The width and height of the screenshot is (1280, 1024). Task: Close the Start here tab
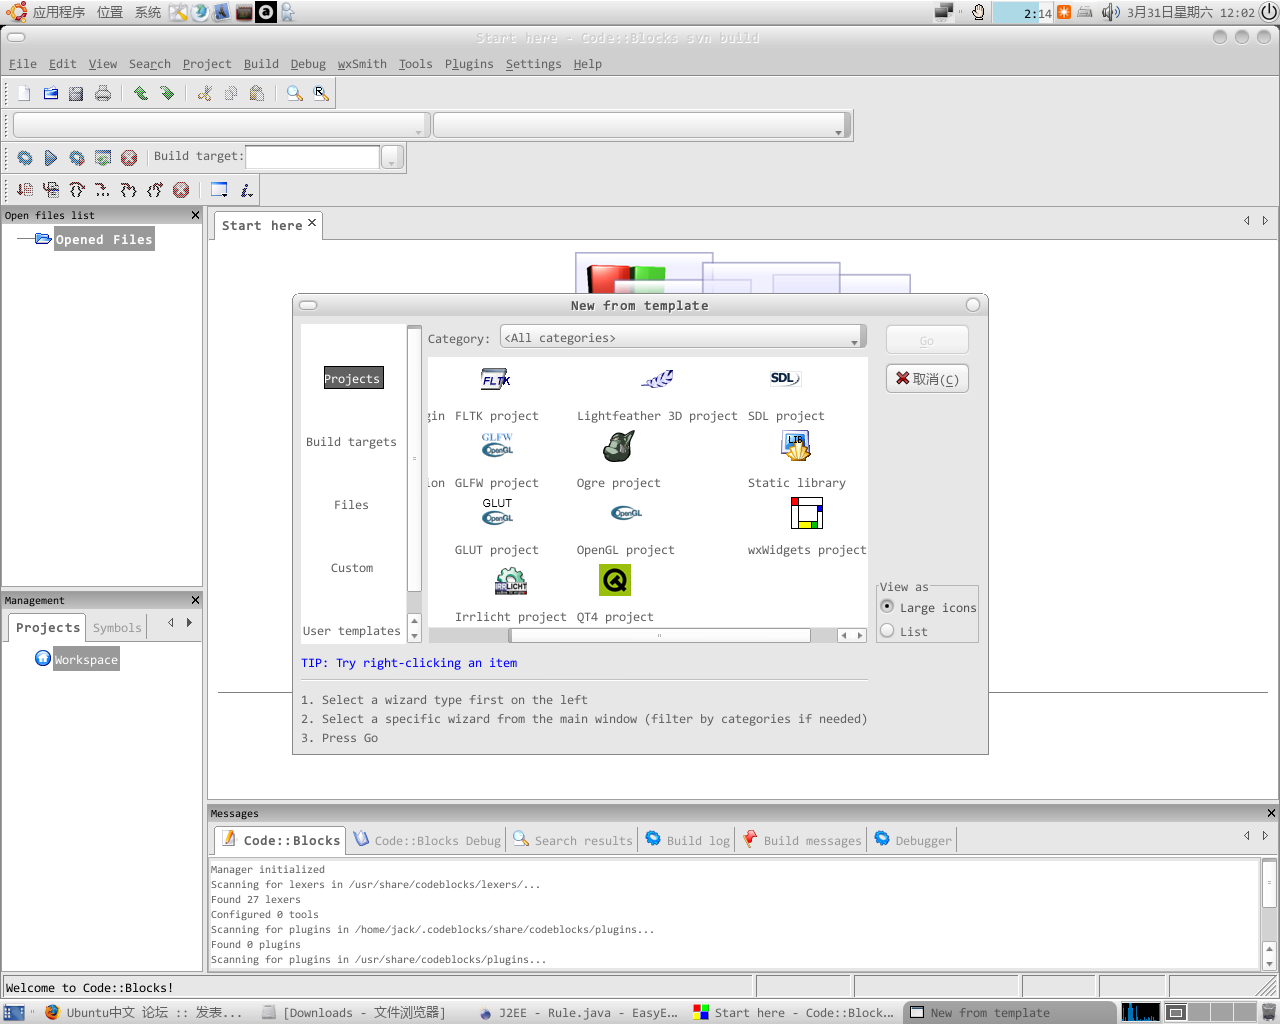[x=312, y=223]
